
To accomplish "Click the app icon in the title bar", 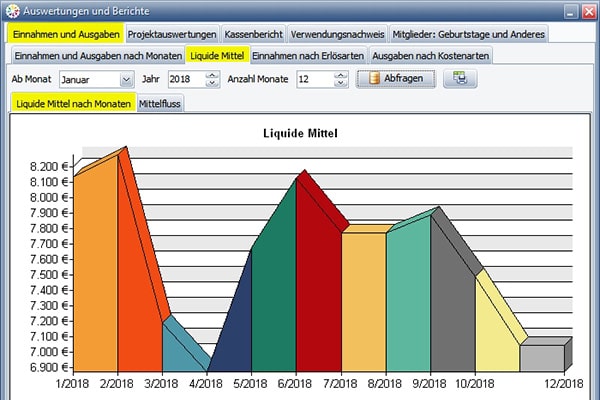I will 11,12.
